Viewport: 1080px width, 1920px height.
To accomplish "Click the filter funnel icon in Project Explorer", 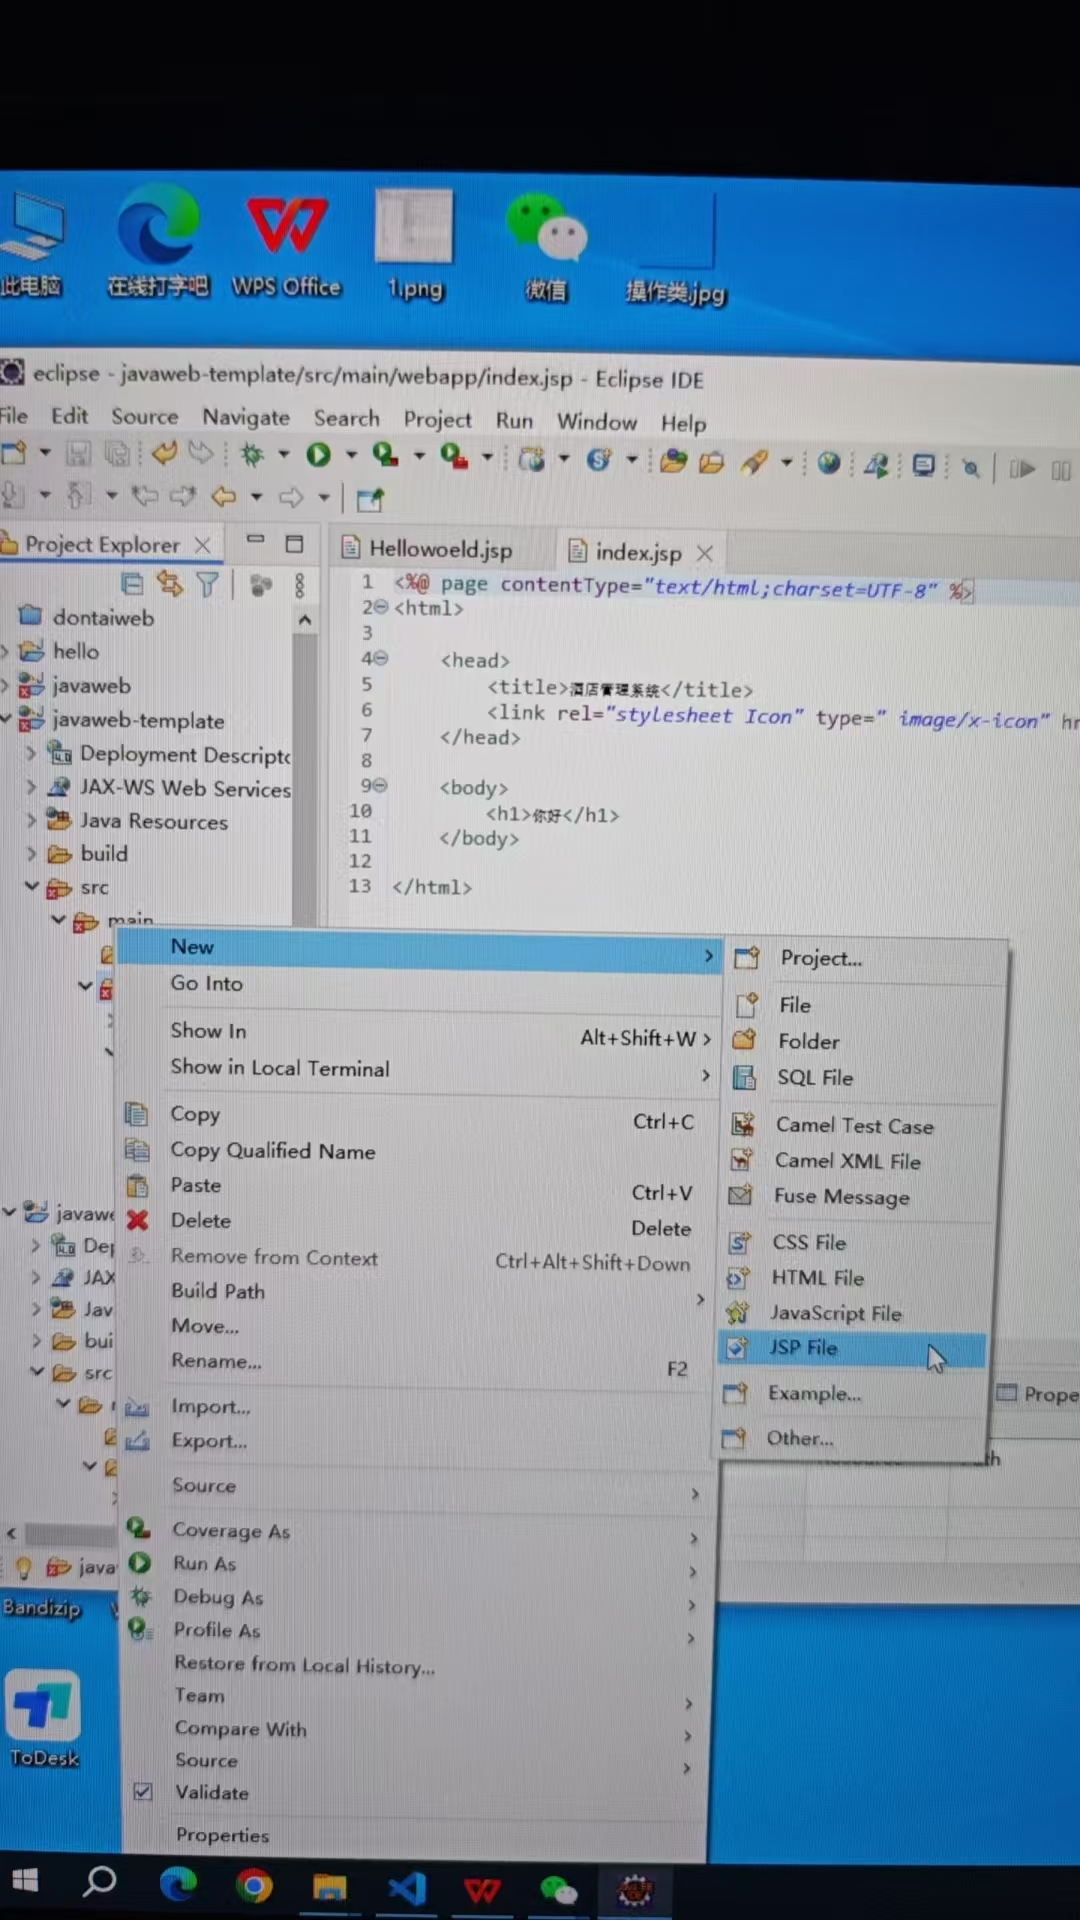I will click(x=207, y=585).
